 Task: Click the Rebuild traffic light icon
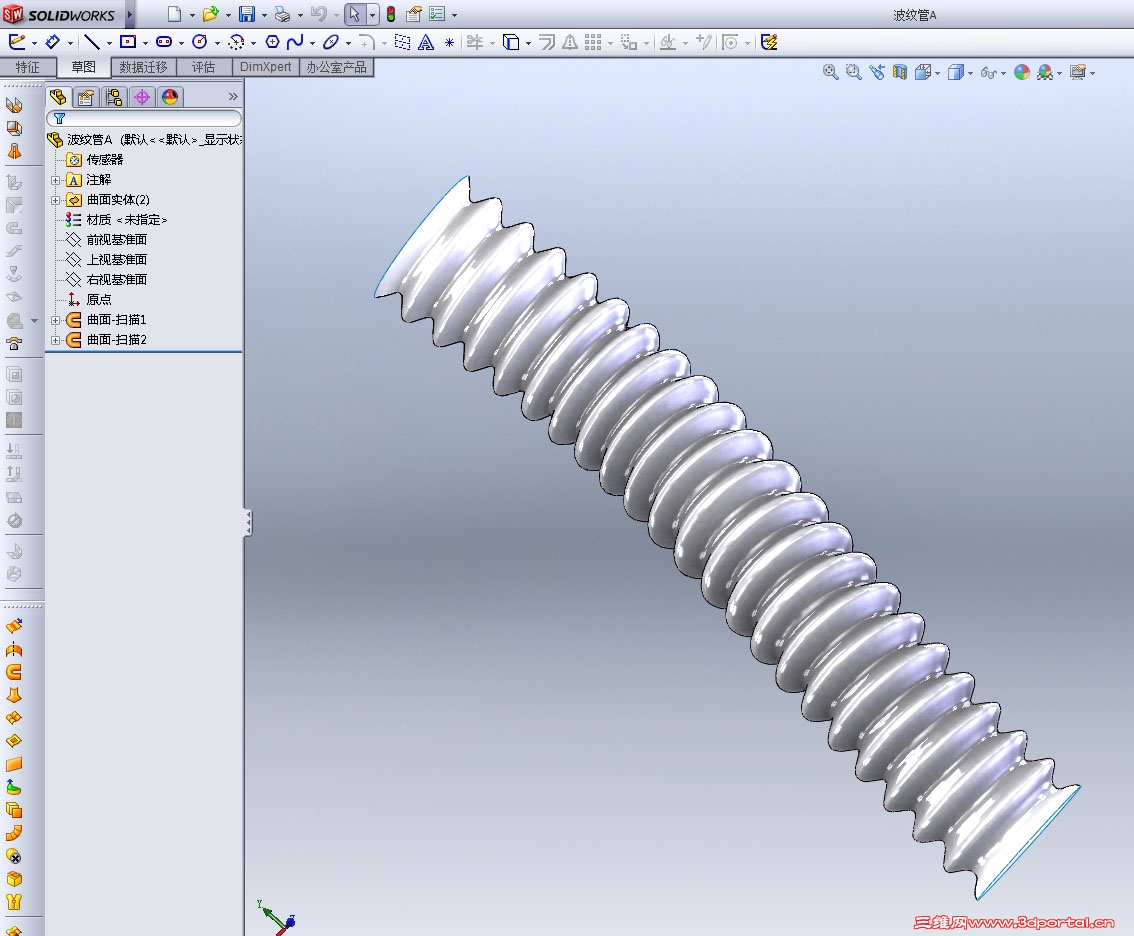(391, 14)
